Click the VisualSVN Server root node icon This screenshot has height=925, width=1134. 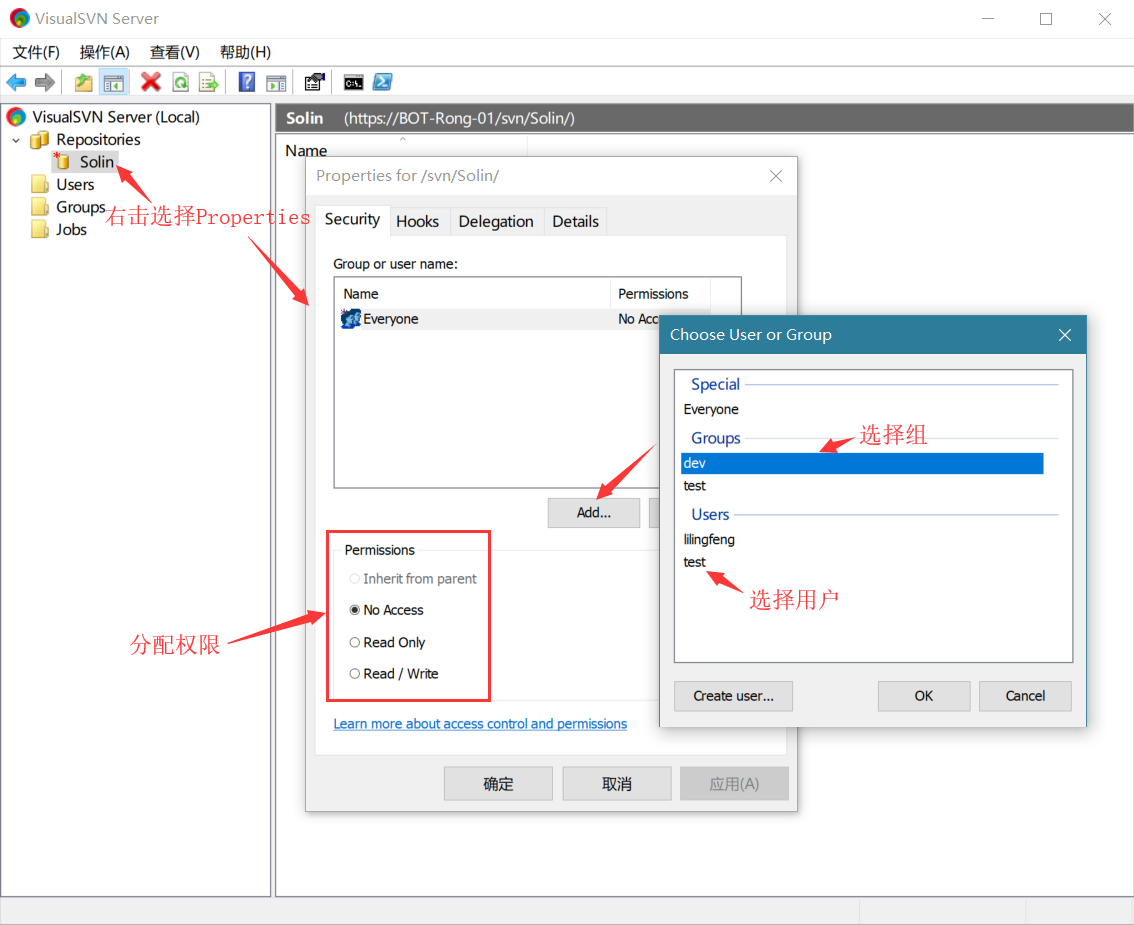pos(17,117)
